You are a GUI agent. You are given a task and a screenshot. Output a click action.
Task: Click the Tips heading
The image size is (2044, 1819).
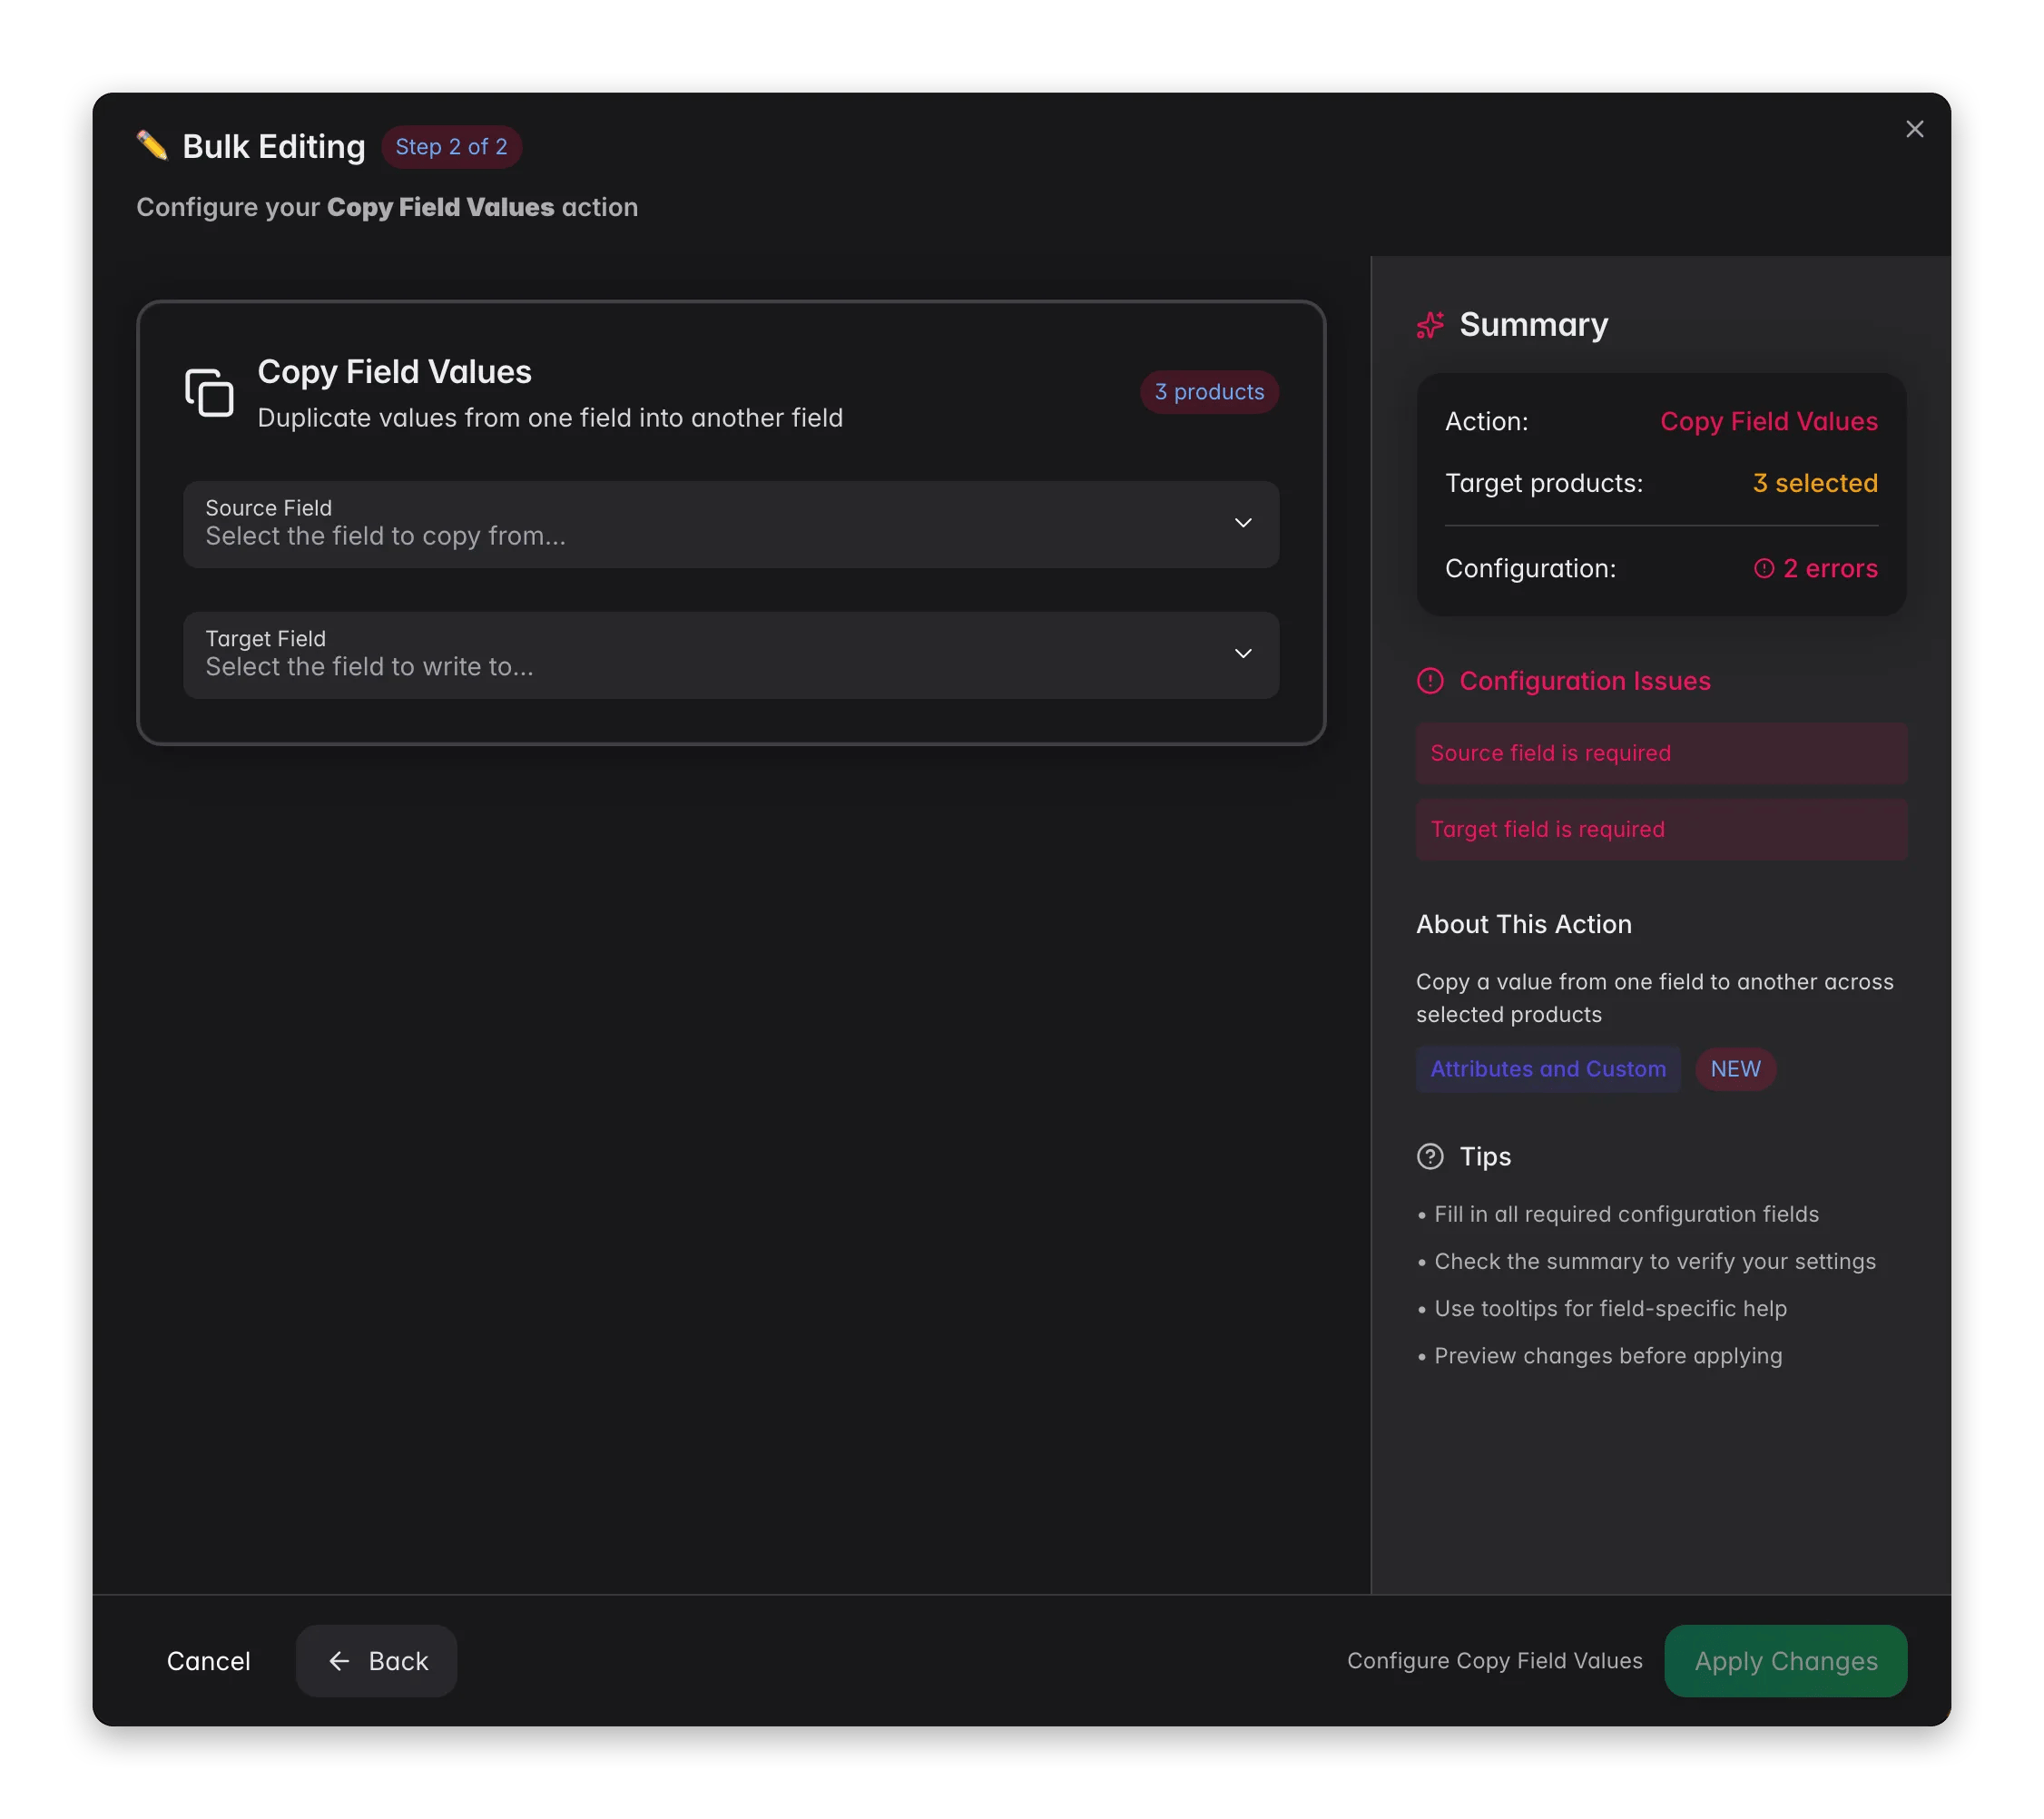tap(1485, 1156)
